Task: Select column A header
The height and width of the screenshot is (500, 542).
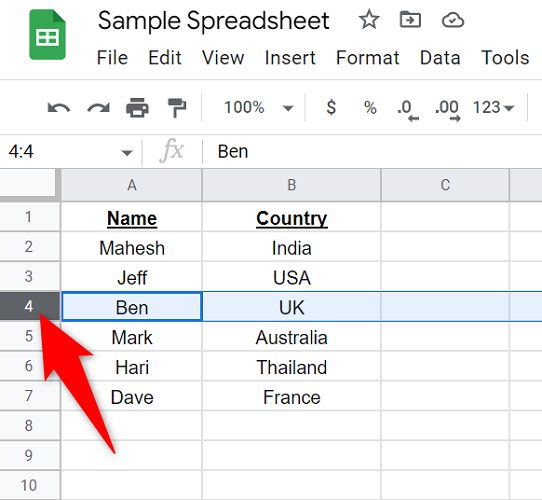Action: [x=132, y=185]
